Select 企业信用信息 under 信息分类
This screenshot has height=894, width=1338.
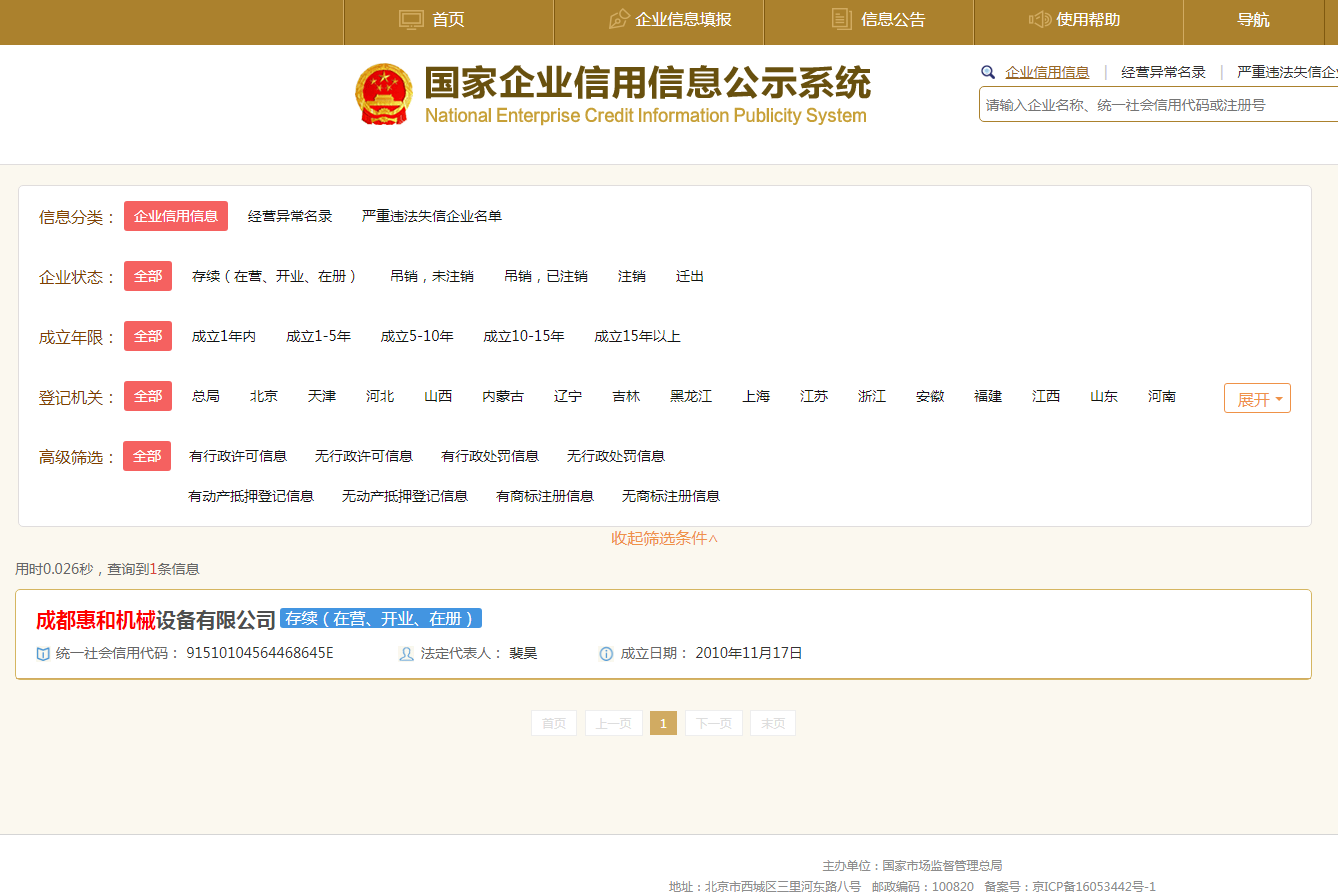click(x=176, y=216)
